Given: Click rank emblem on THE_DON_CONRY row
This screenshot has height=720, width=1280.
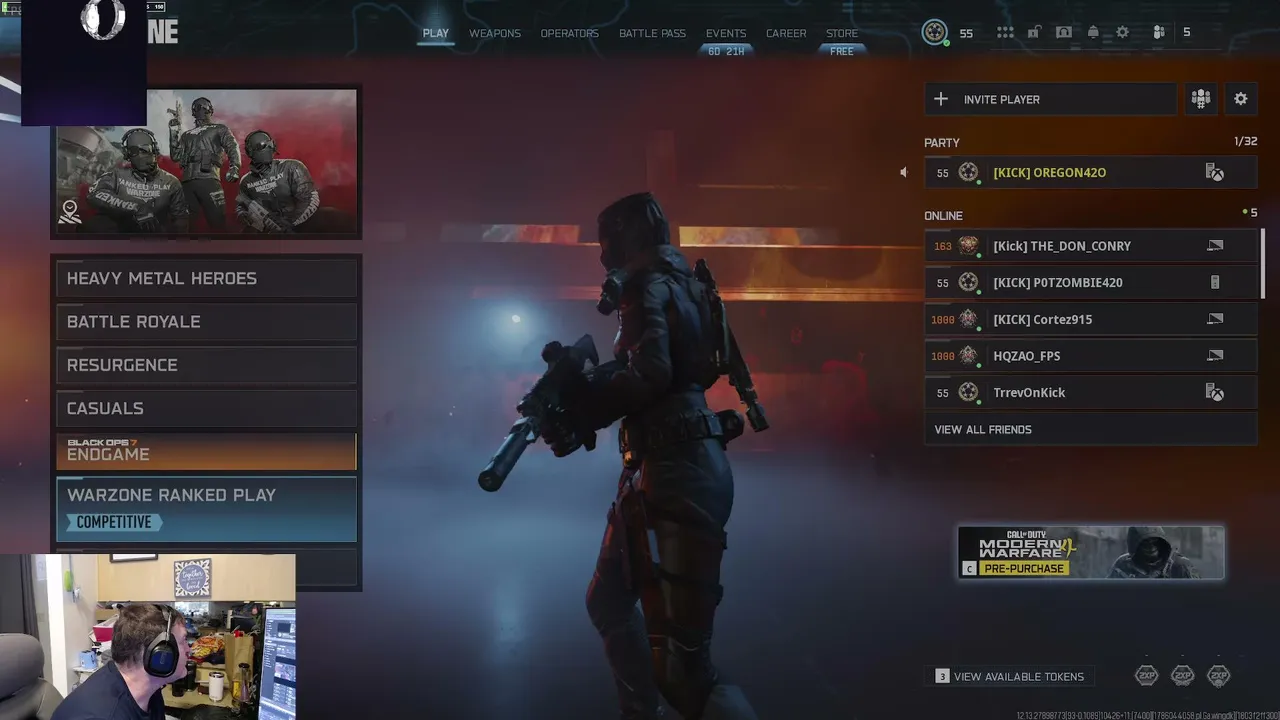Looking at the screenshot, I should pos(968,245).
